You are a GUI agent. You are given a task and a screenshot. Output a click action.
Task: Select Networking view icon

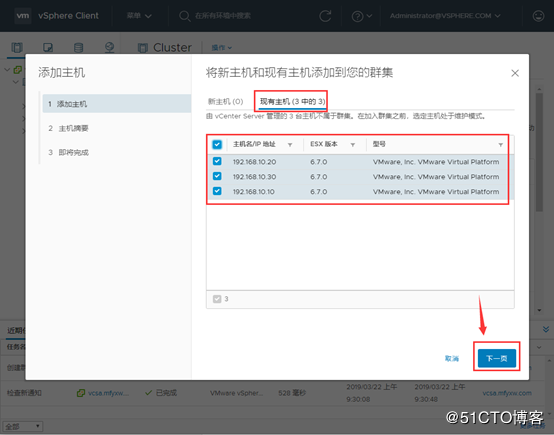[x=109, y=47]
